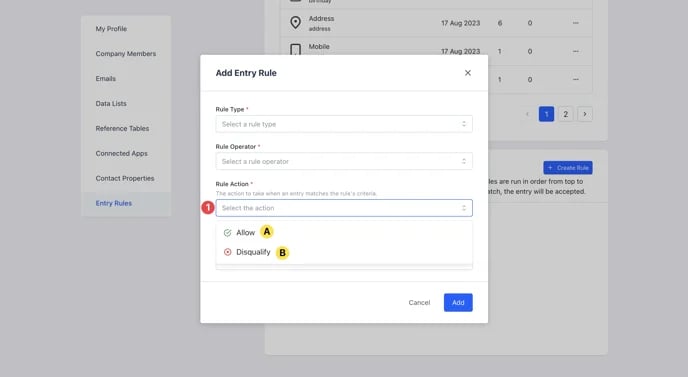Close the Add Entry Rule dialog
688x377 pixels.
[x=468, y=73]
